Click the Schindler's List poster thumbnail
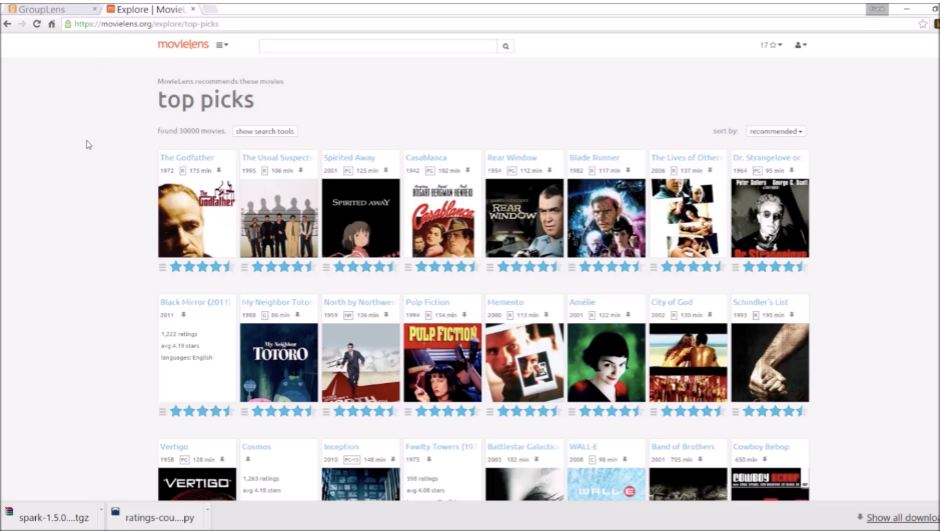Image resolution: width=940 pixels, height=531 pixels. coord(770,363)
